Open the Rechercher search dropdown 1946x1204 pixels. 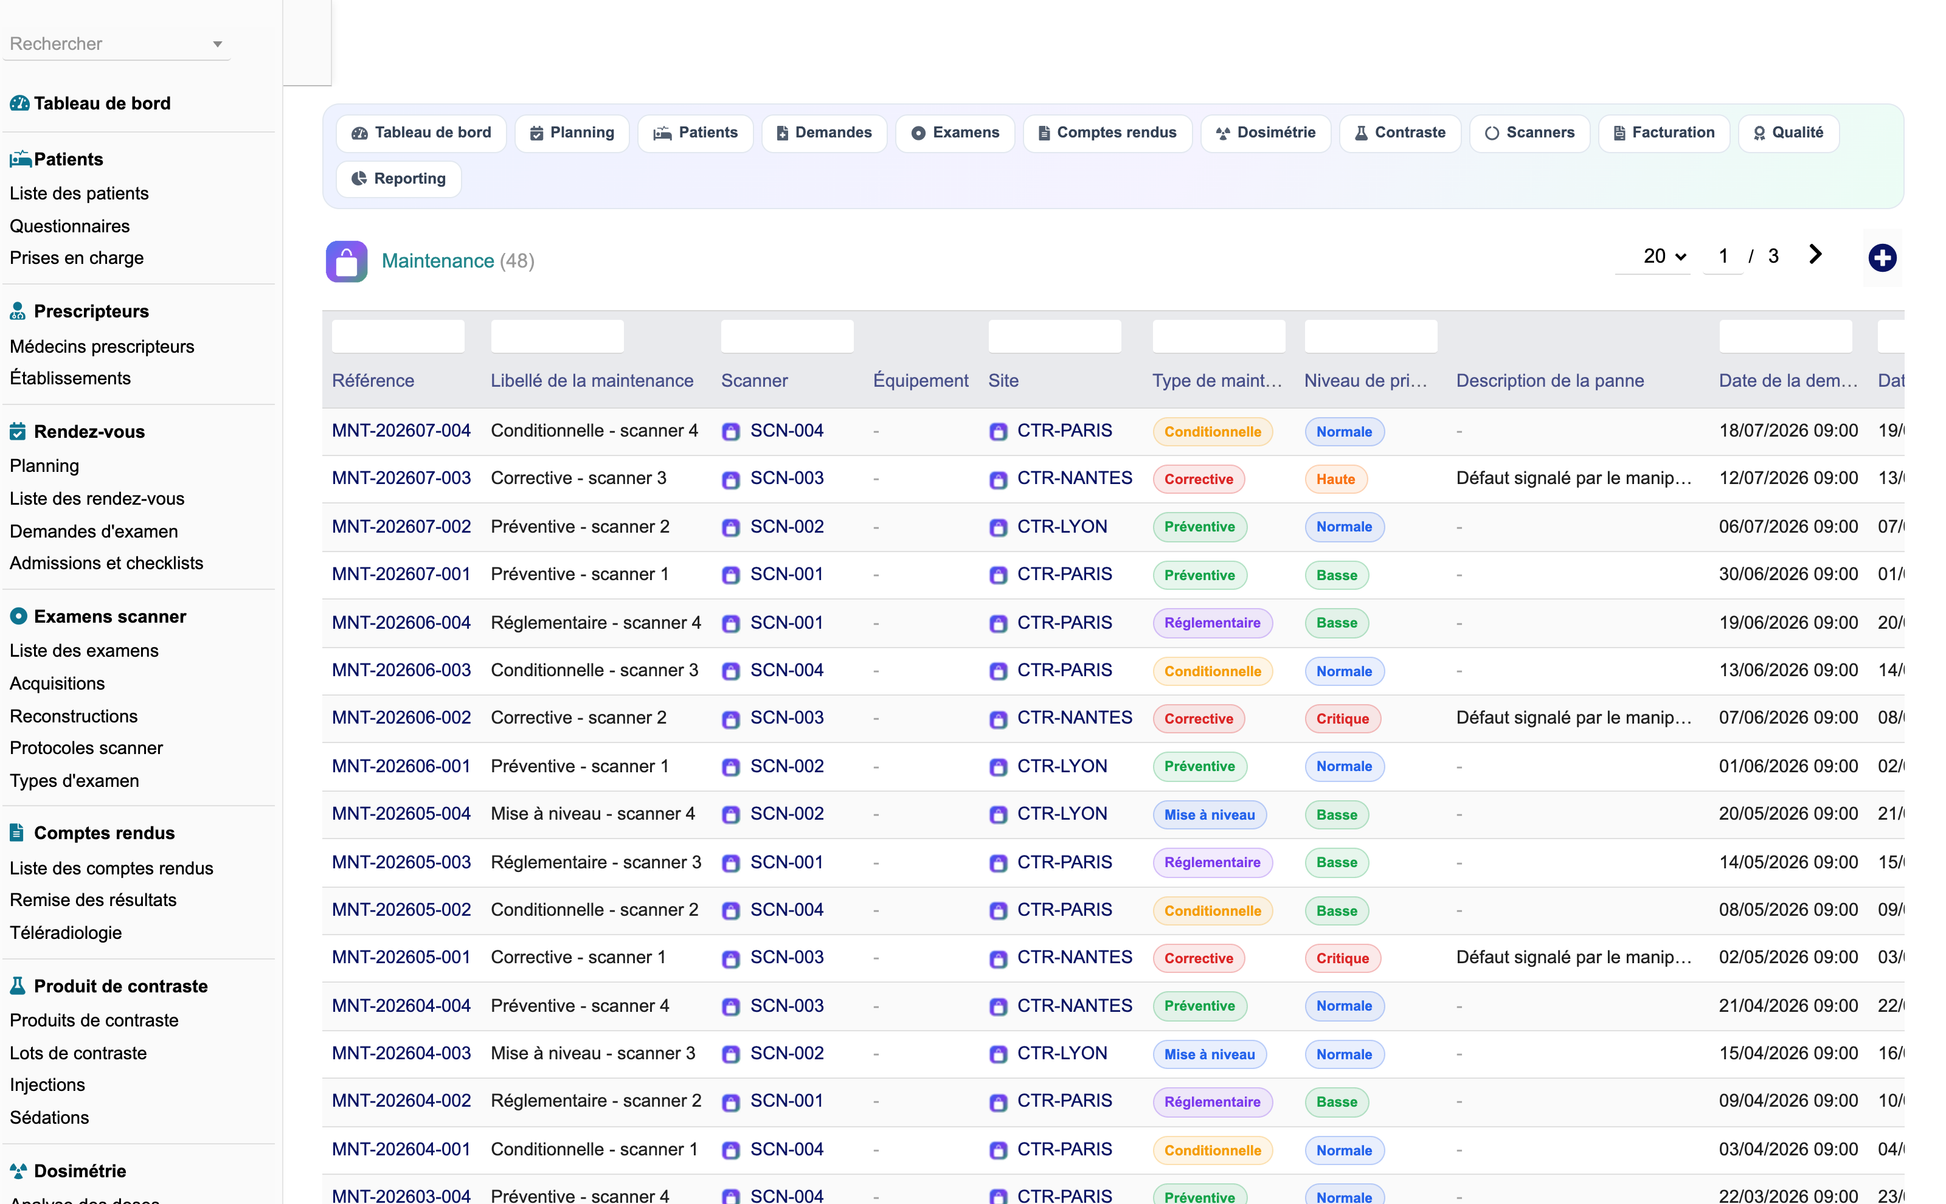pyautogui.click(x=116, y=44)
